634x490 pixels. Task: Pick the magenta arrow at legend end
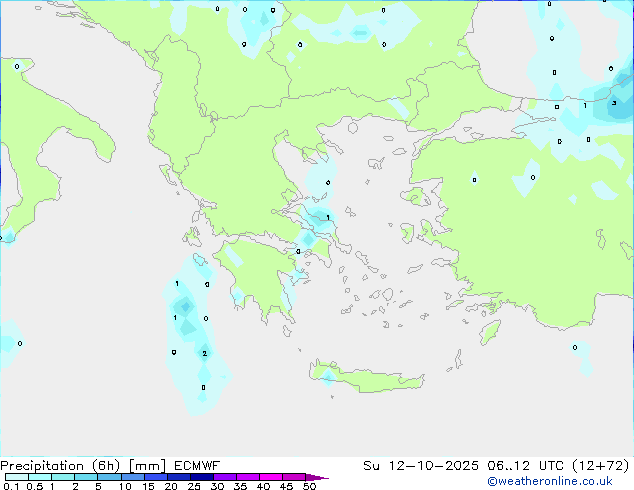coord(318,478)
